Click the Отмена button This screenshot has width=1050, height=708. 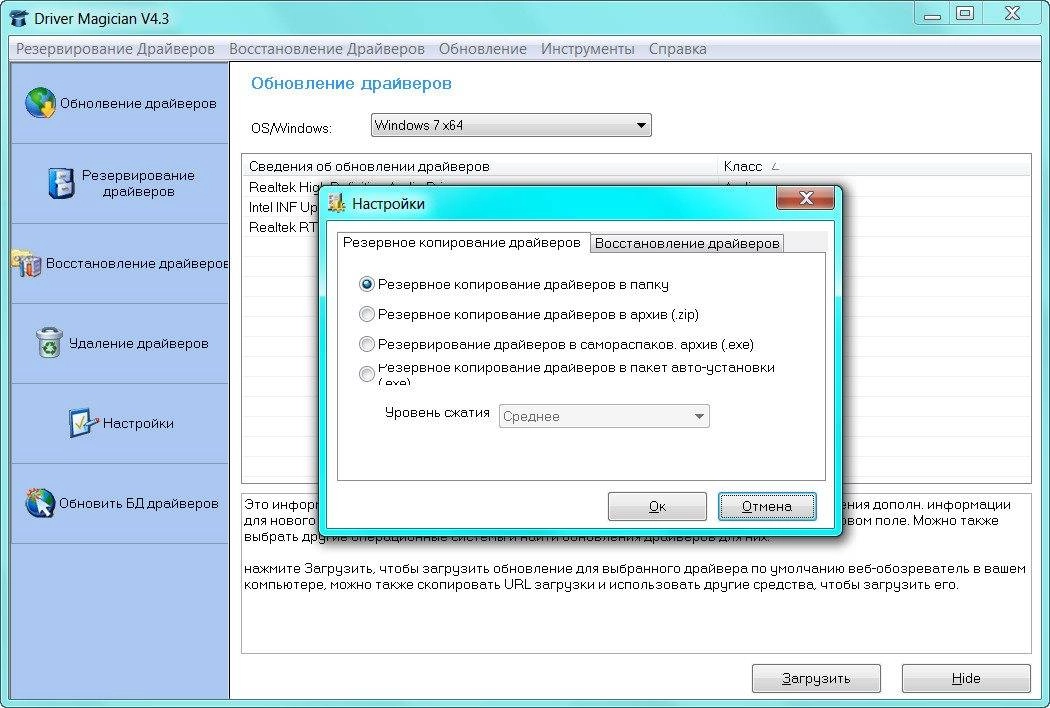(x=767, y=506)
